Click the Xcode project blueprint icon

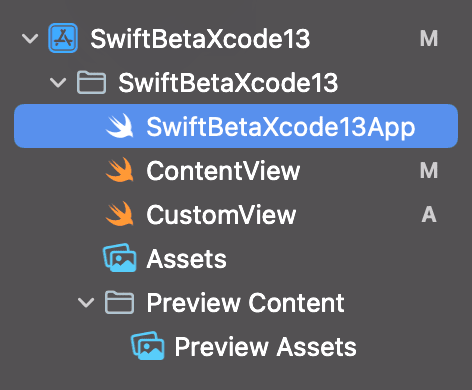tap(63, 38)
